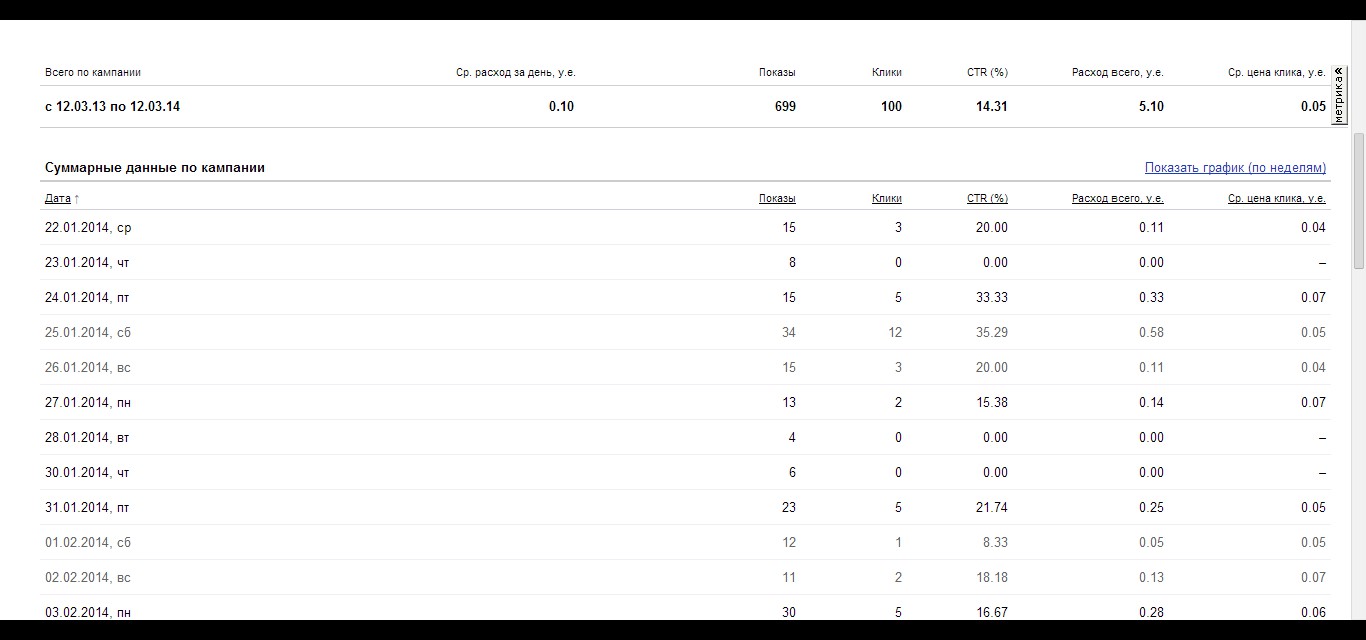This screenshot has width=1366, height=640.
Task: Select the 31.01.2014, пт row
Action: tap(685, 507)
